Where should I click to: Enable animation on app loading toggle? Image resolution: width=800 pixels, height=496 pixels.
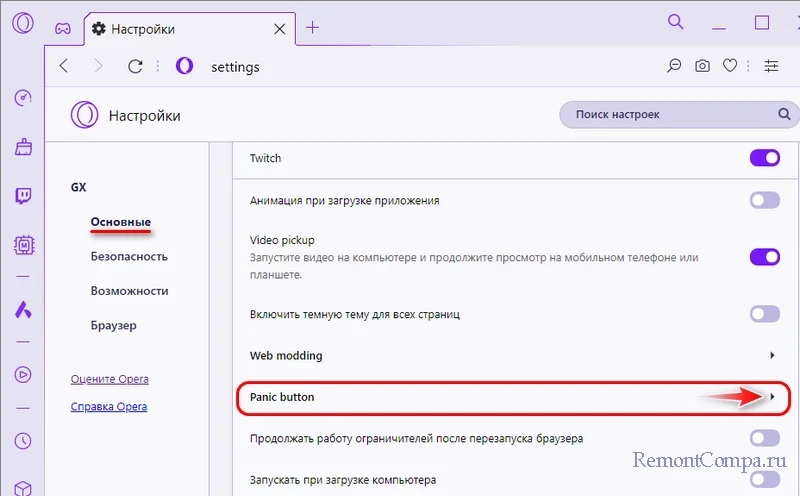tap(764, 201)
